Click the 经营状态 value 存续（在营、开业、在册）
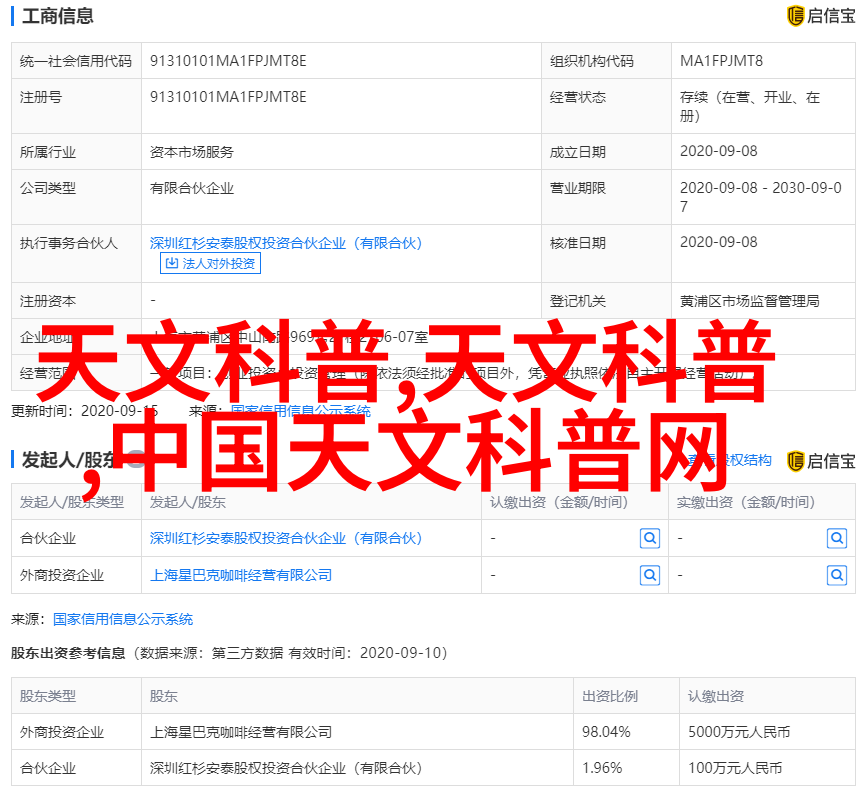 750,106
